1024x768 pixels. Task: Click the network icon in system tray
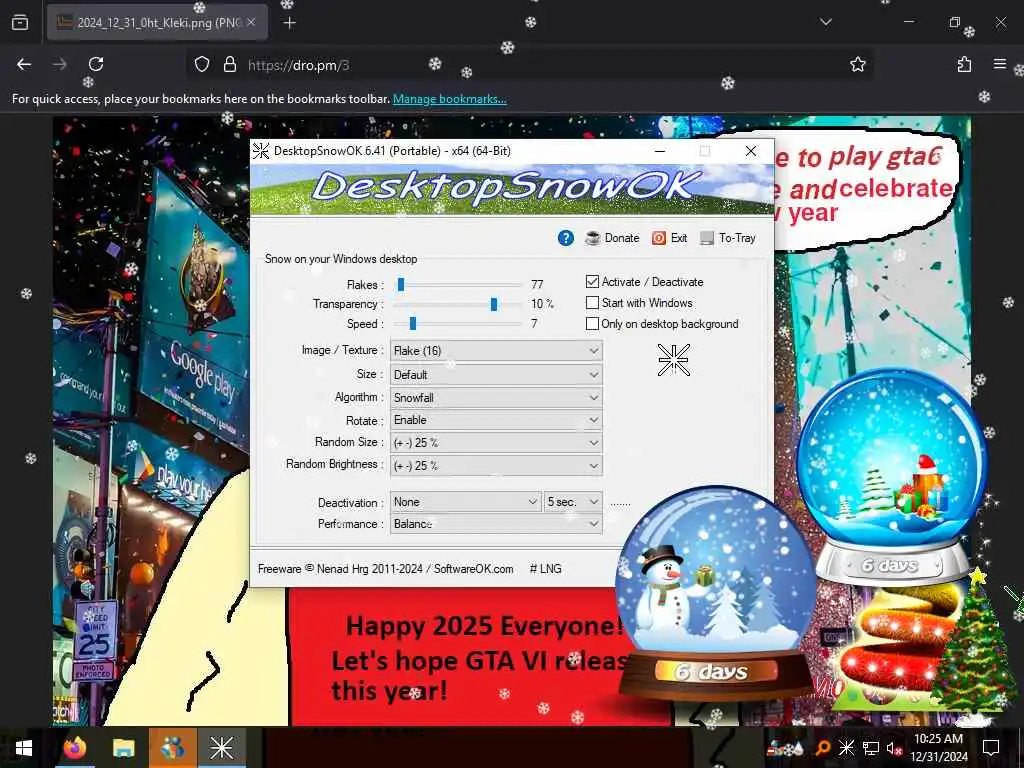871,748
